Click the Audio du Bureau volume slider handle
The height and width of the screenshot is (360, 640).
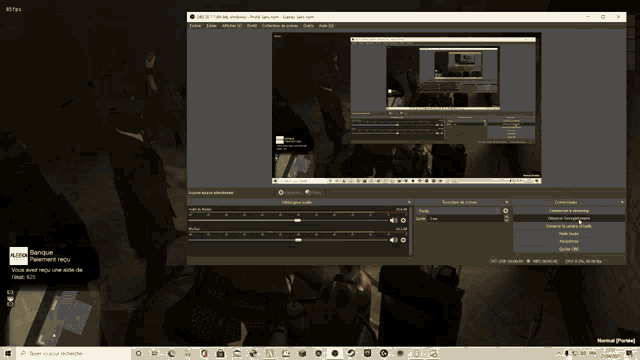pos(298,220)
